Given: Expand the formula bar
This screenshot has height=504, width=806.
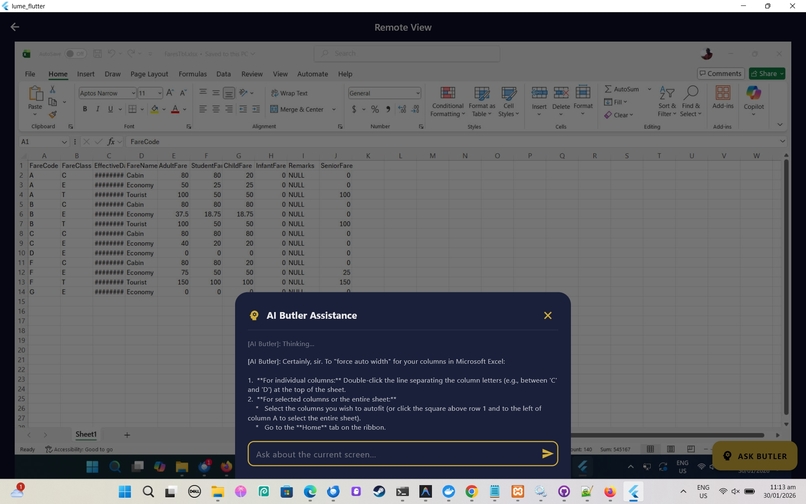Looking at the screenshot, I should point(782,141).
